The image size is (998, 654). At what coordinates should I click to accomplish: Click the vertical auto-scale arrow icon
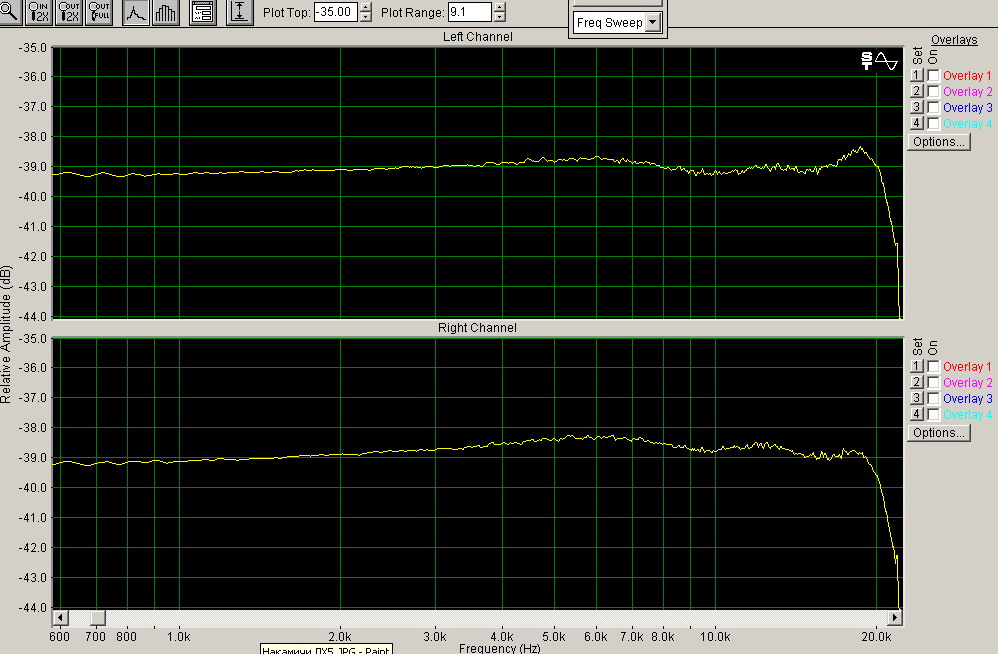pyautogui.click(x=240, y=13)
